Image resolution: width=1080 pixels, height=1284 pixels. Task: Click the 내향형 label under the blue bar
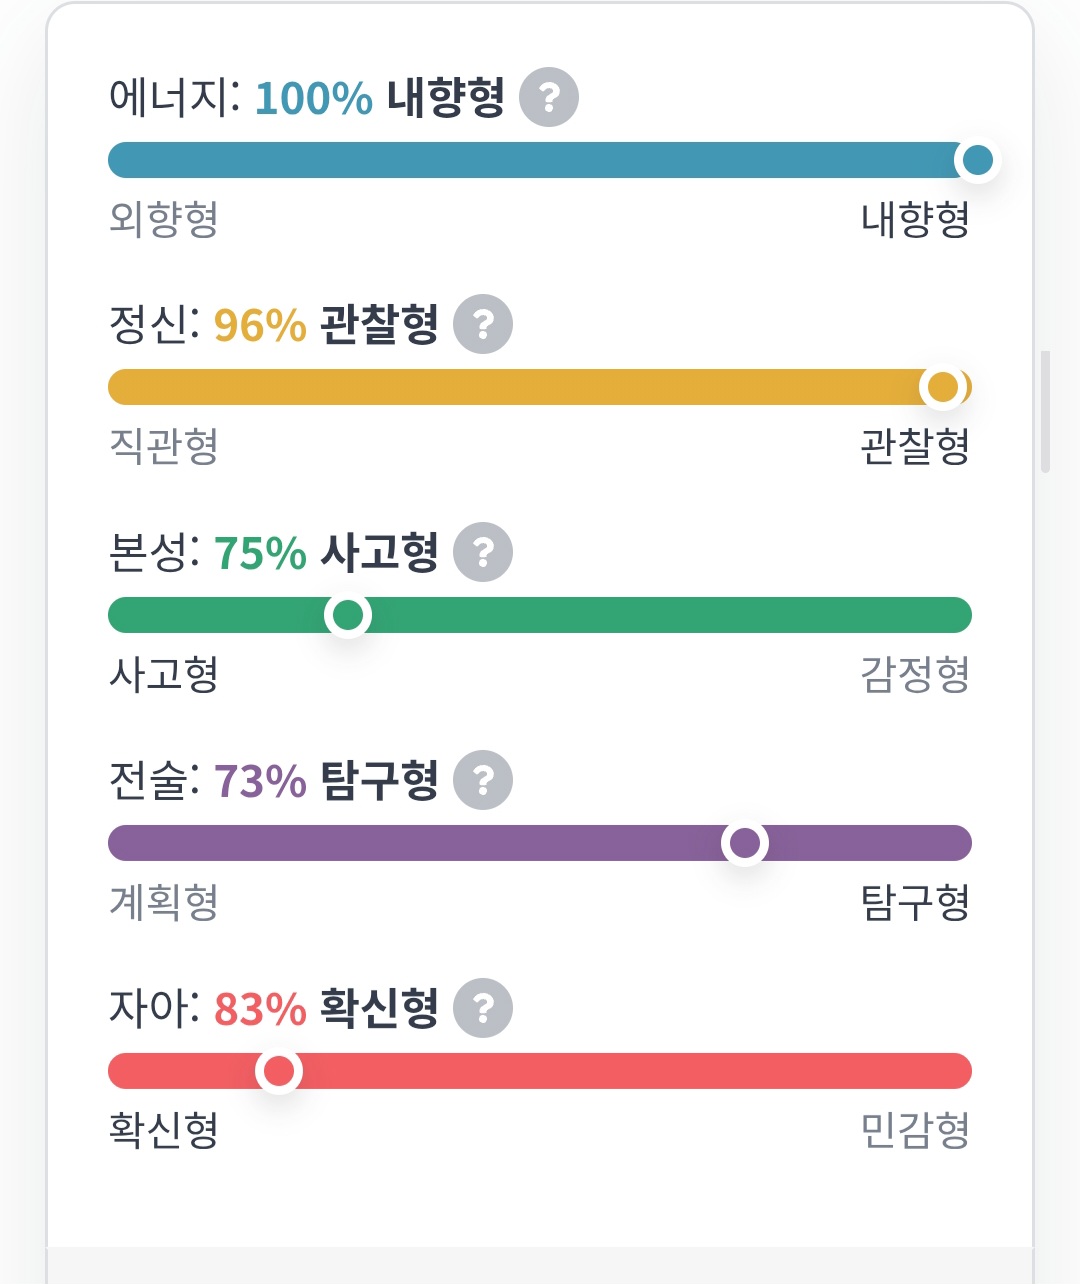click(915, 219)
